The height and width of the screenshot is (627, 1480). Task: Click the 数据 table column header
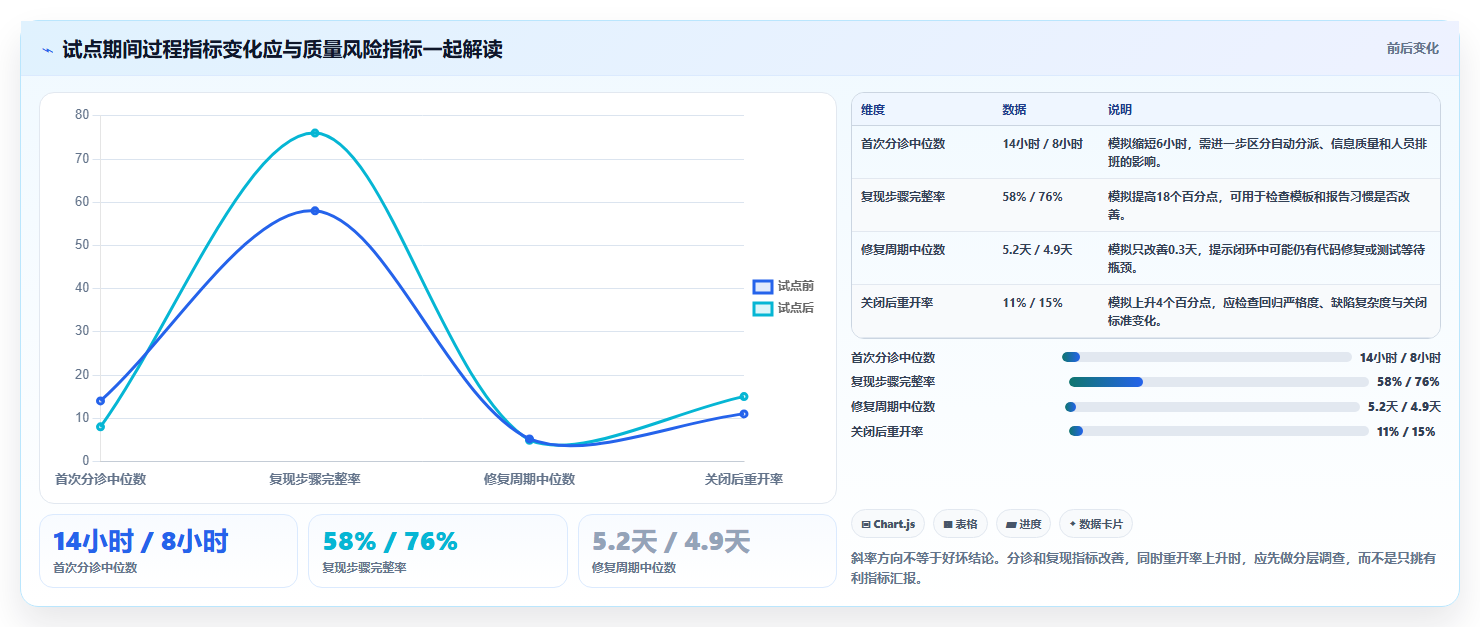point(1014,110)
